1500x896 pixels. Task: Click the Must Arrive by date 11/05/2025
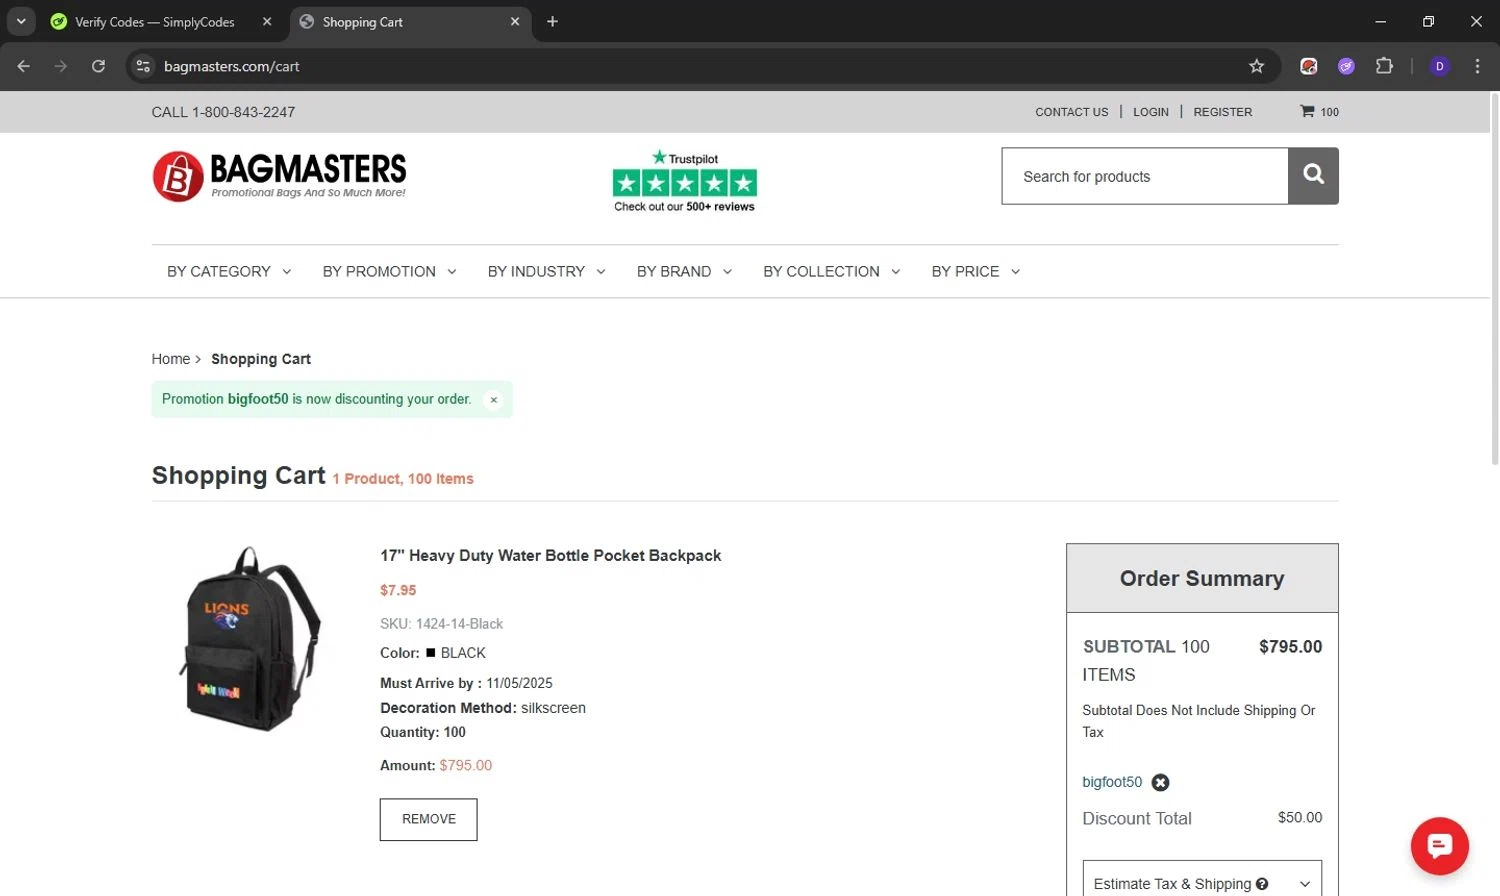519,683
